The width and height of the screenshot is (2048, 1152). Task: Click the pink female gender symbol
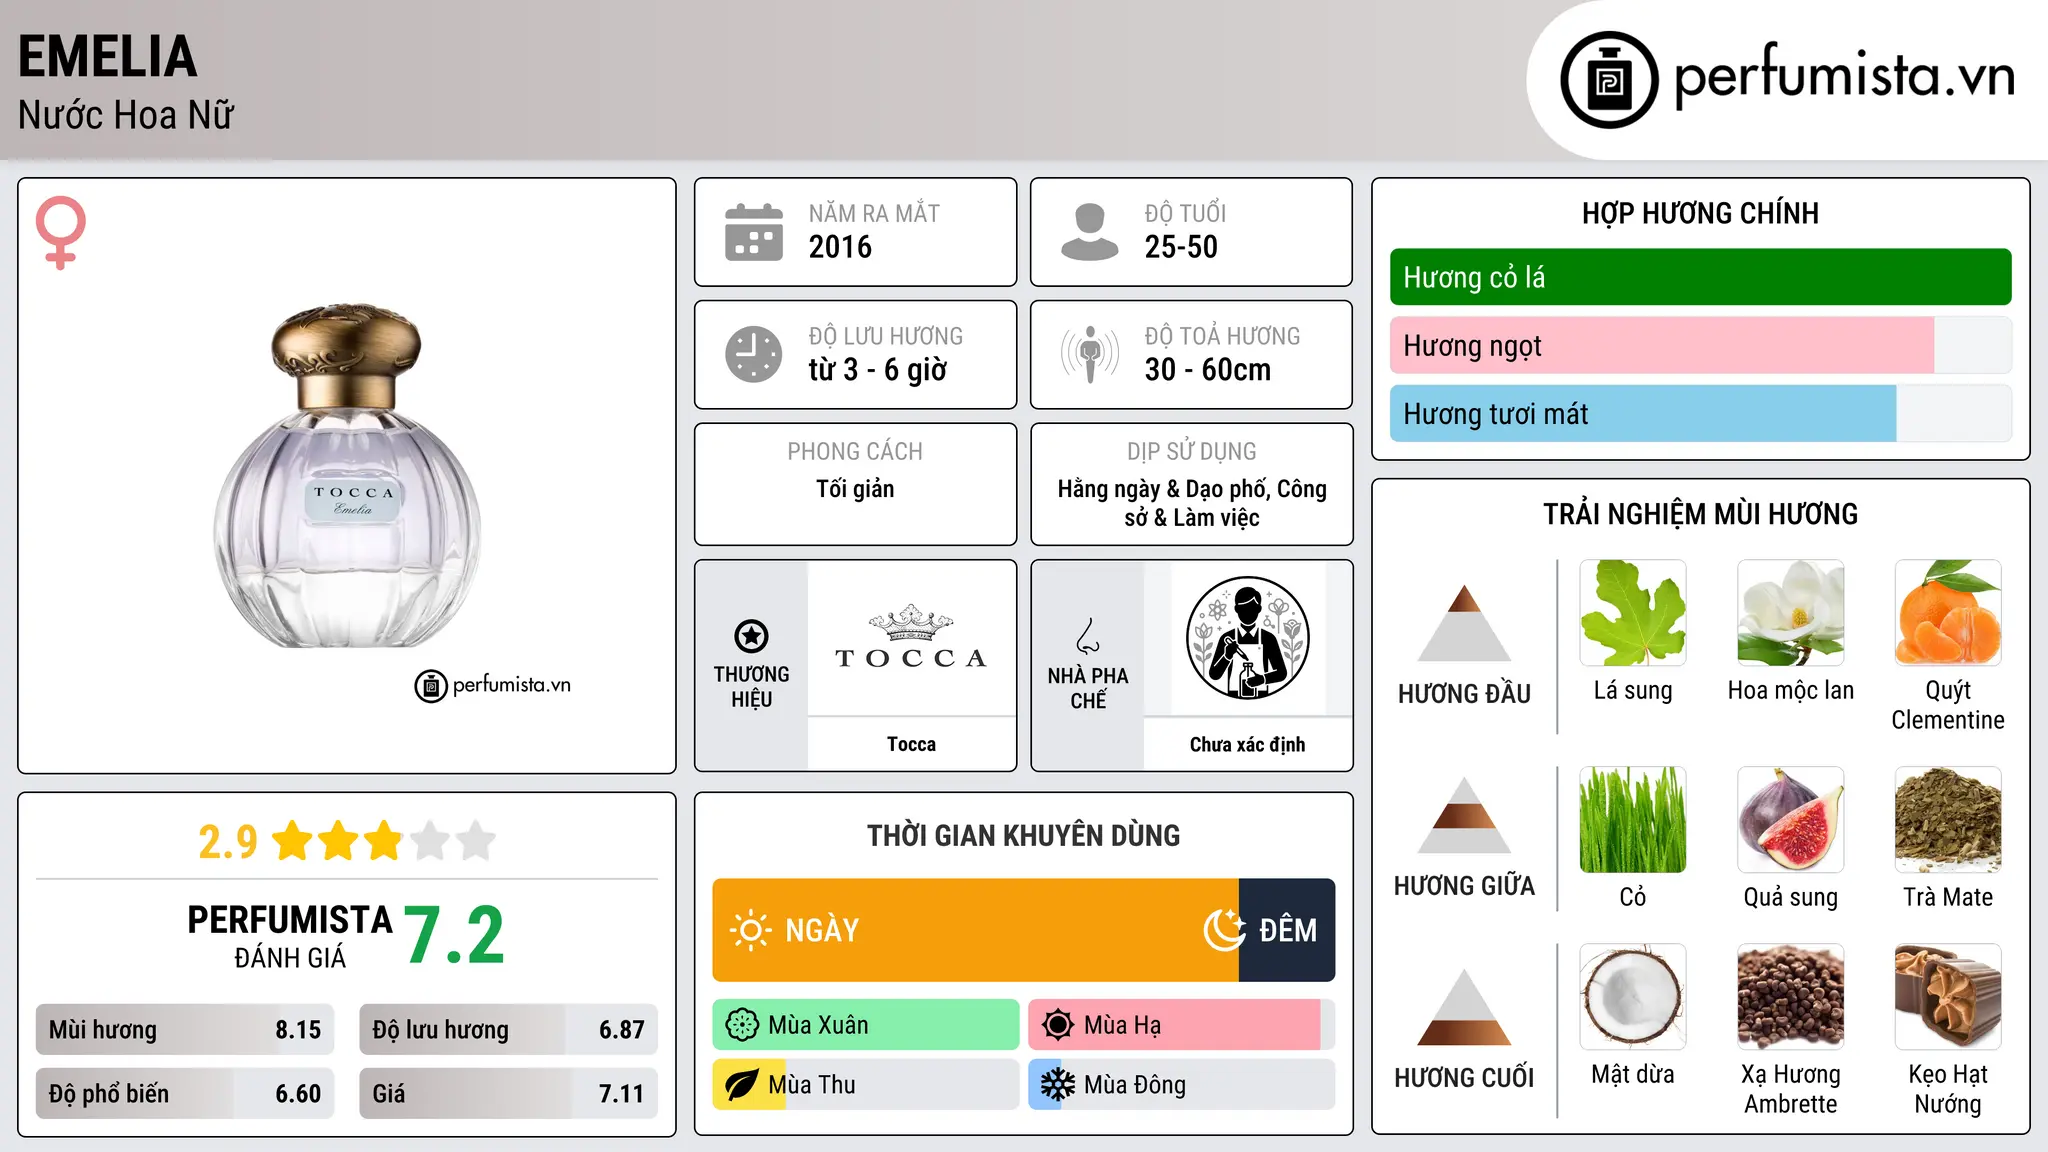click(x=60, y=232)
